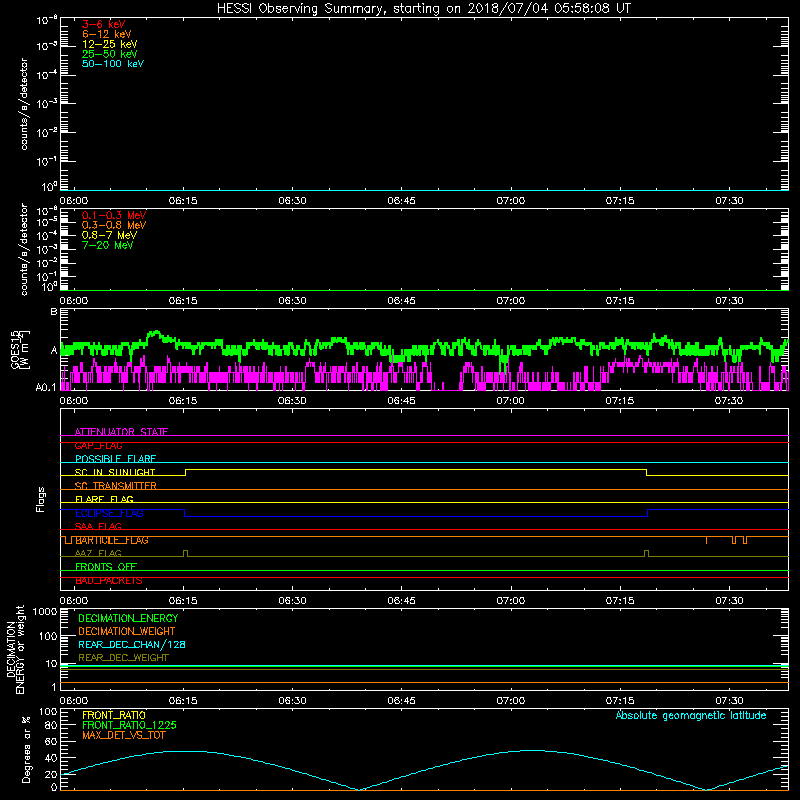Click the 06:45 tick label under GOES panel
The image size is (800, 800).
tap(402, 401)
